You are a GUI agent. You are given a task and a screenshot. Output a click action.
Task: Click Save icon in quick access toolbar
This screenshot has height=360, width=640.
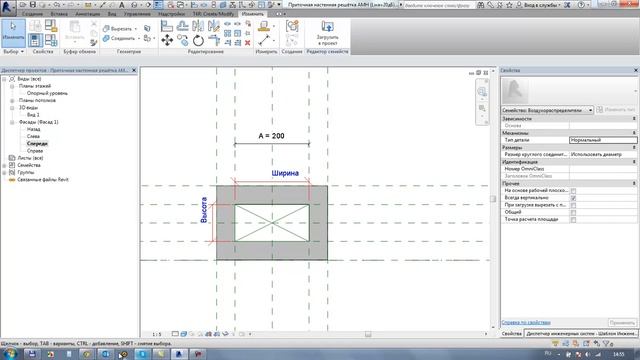33,5
